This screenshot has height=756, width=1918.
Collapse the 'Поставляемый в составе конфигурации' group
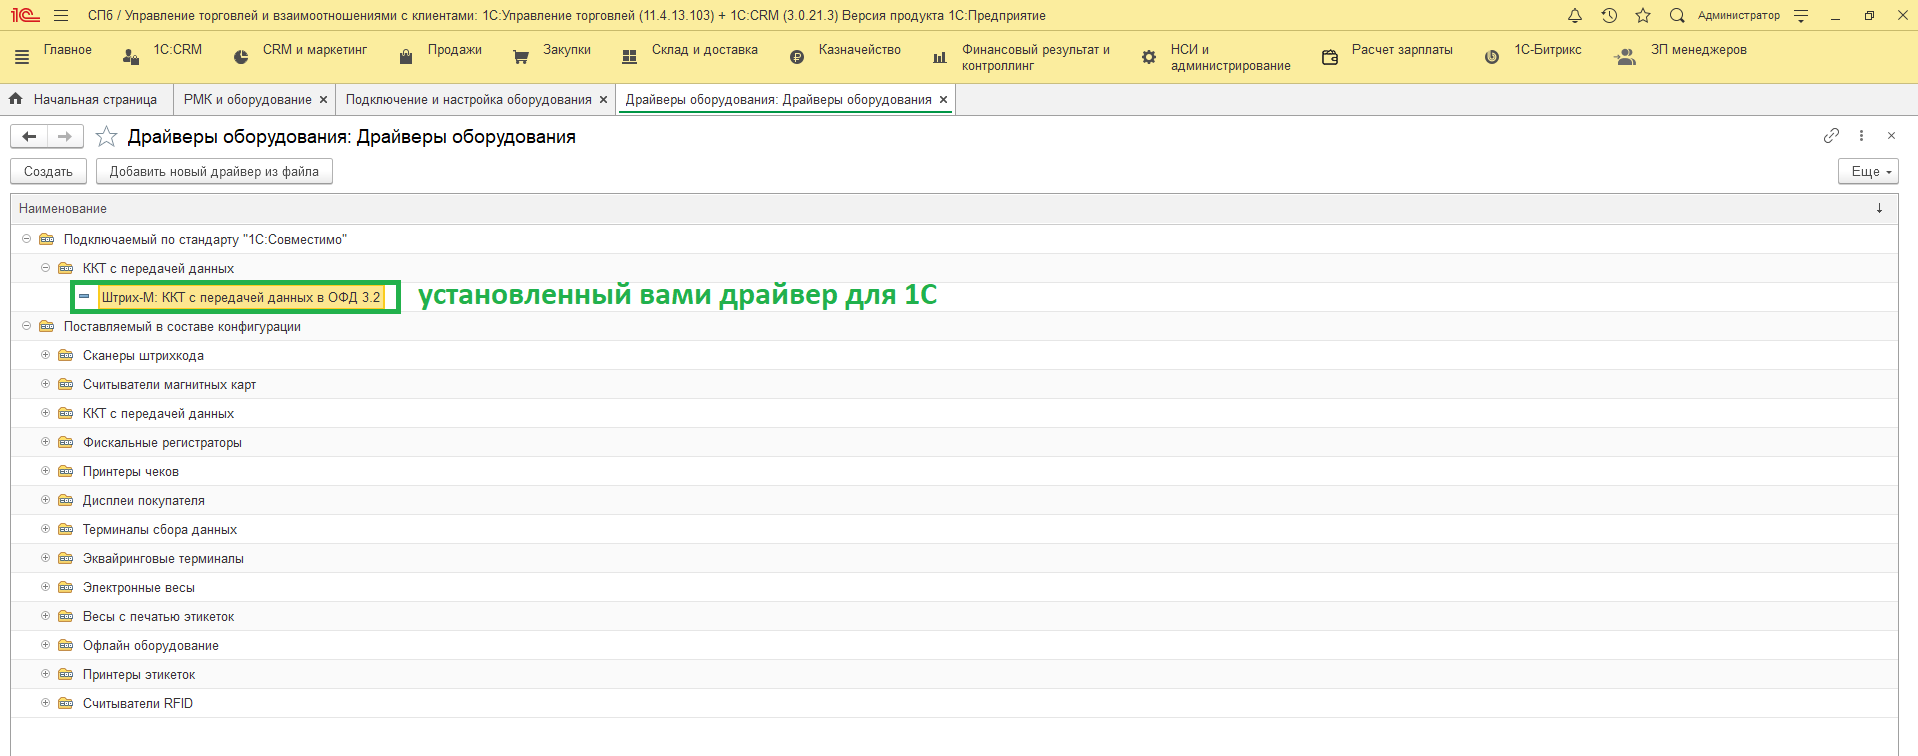27,326
